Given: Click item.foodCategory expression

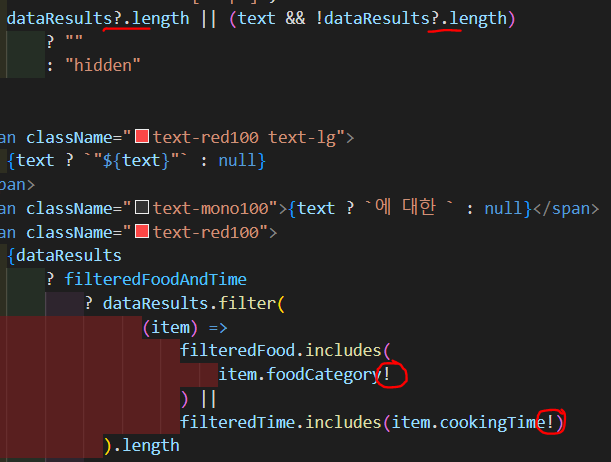Looking at the screenshot, I should pos(300,374).
